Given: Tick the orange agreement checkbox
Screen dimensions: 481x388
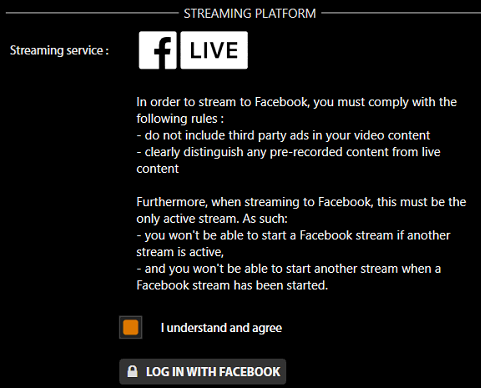Looking at the screenshot, I should (x=131, y=327).
